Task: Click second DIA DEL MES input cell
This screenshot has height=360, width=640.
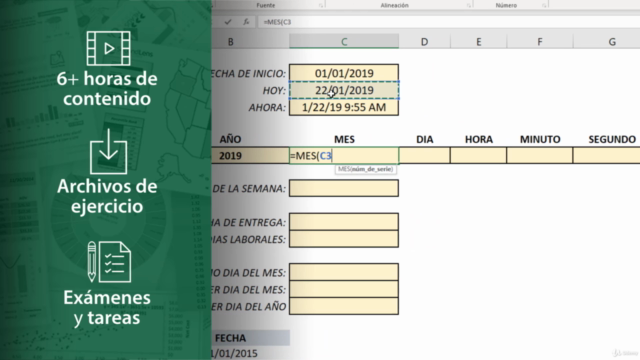Action: tap(344, 289)
